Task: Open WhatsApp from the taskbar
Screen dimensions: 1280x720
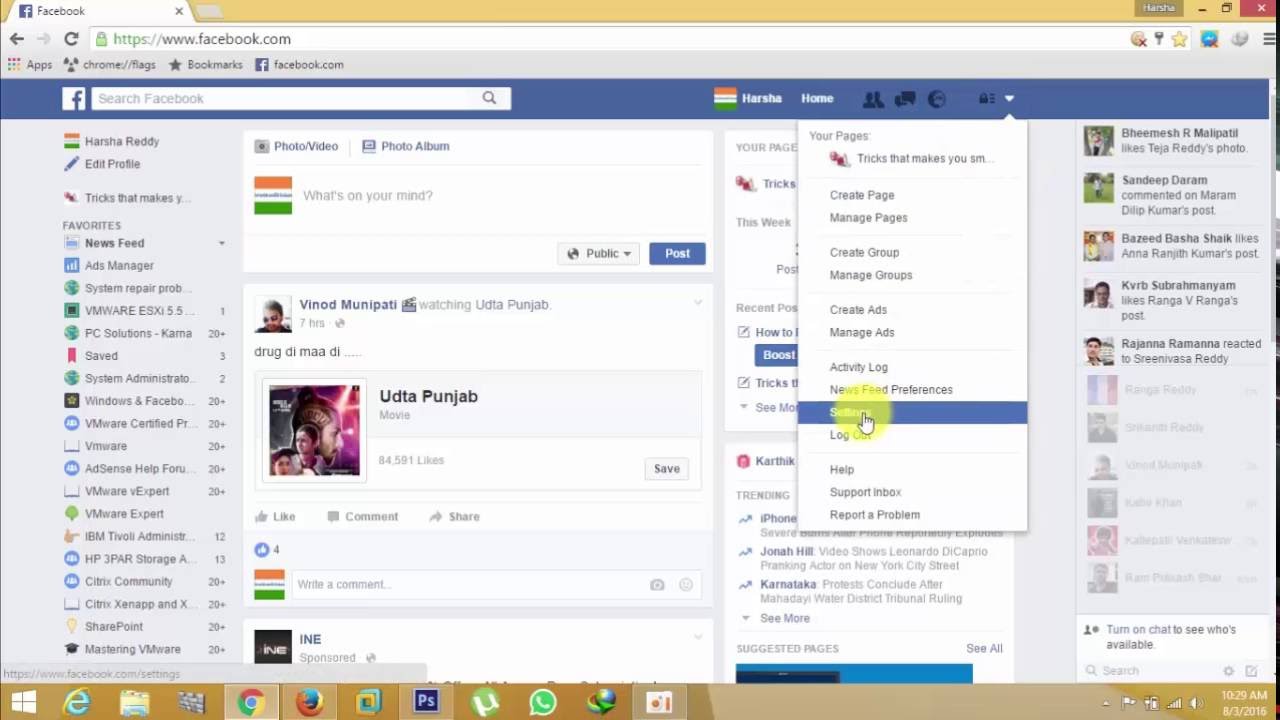Action: coord(543,702)
